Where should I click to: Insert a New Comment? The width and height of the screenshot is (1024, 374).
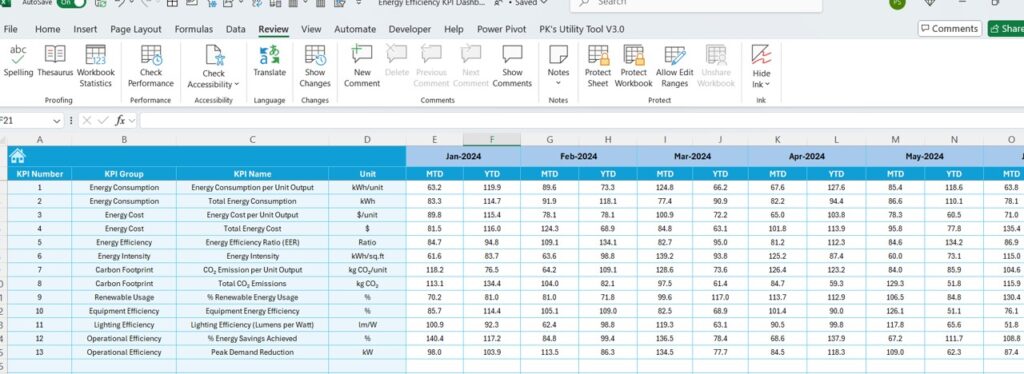(362, 66)
